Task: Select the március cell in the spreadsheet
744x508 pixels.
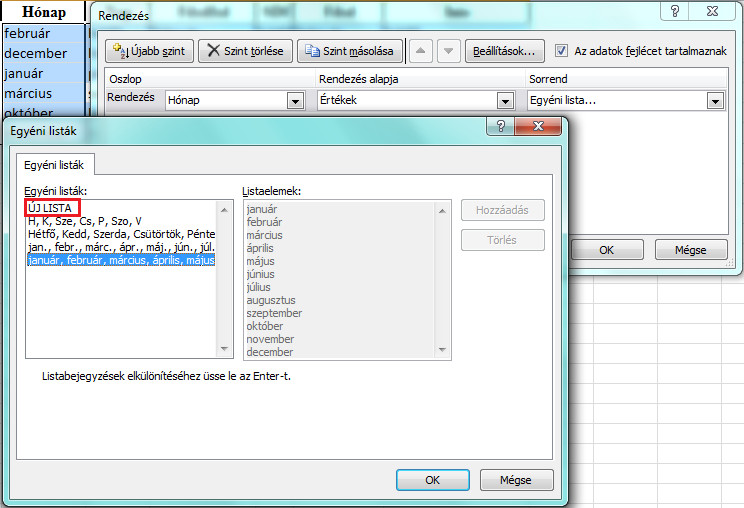Action: pos(44,93)
